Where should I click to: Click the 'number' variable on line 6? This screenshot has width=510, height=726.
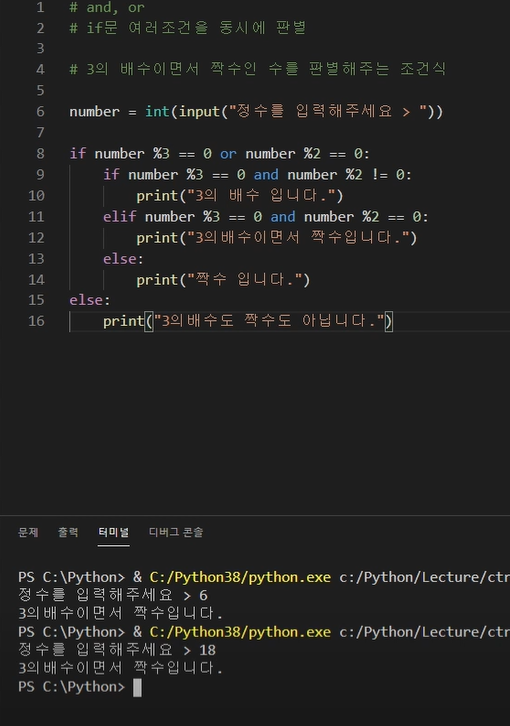94,112
